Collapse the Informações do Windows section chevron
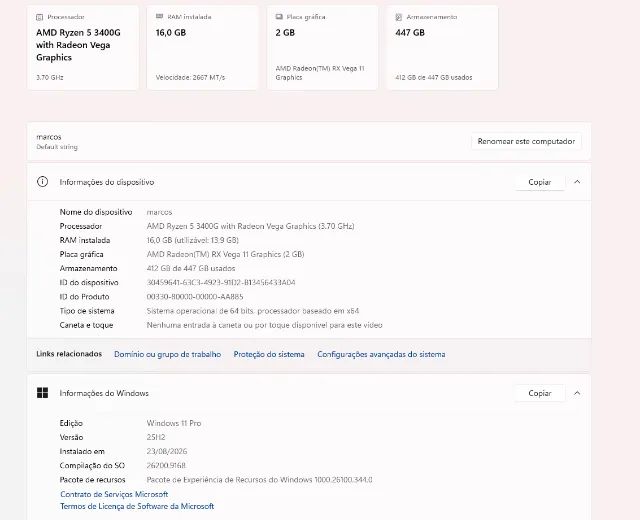 pyautogui.click(x=577, y=393)
